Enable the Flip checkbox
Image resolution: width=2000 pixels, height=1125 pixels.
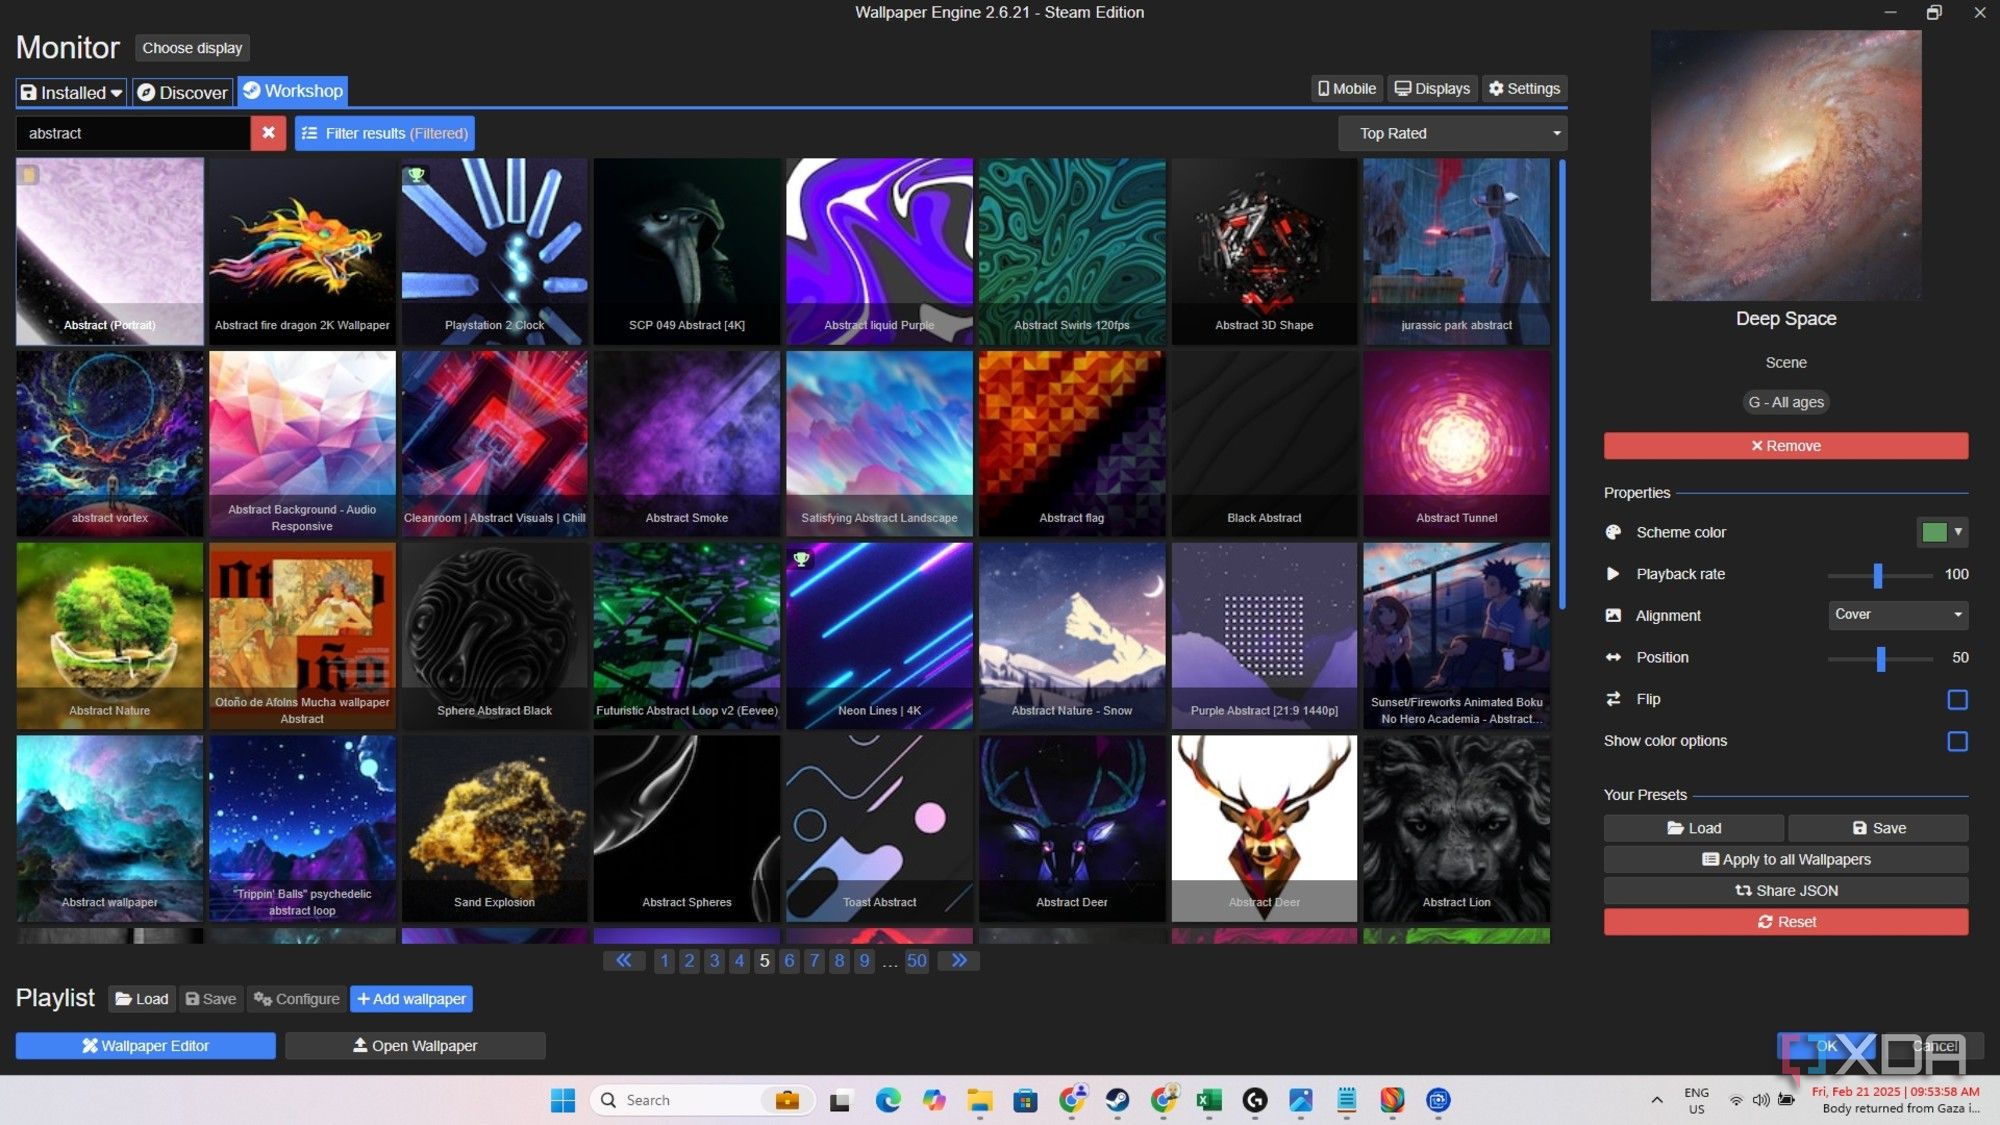click(x=1957, y=700)
